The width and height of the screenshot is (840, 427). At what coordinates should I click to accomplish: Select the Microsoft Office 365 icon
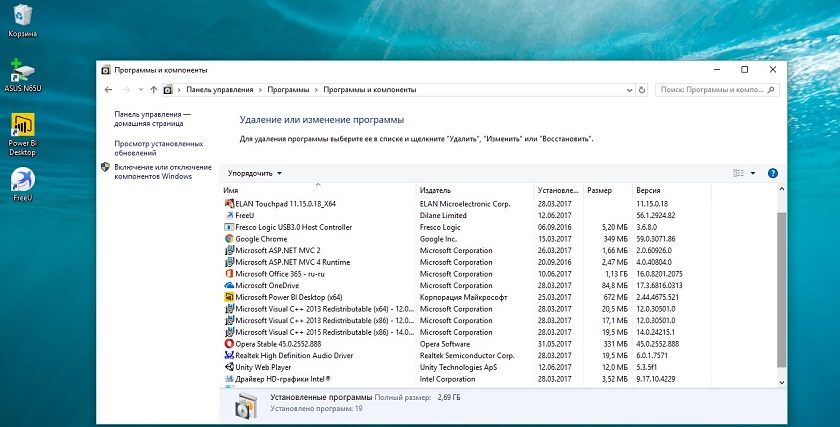click(229, 274)
